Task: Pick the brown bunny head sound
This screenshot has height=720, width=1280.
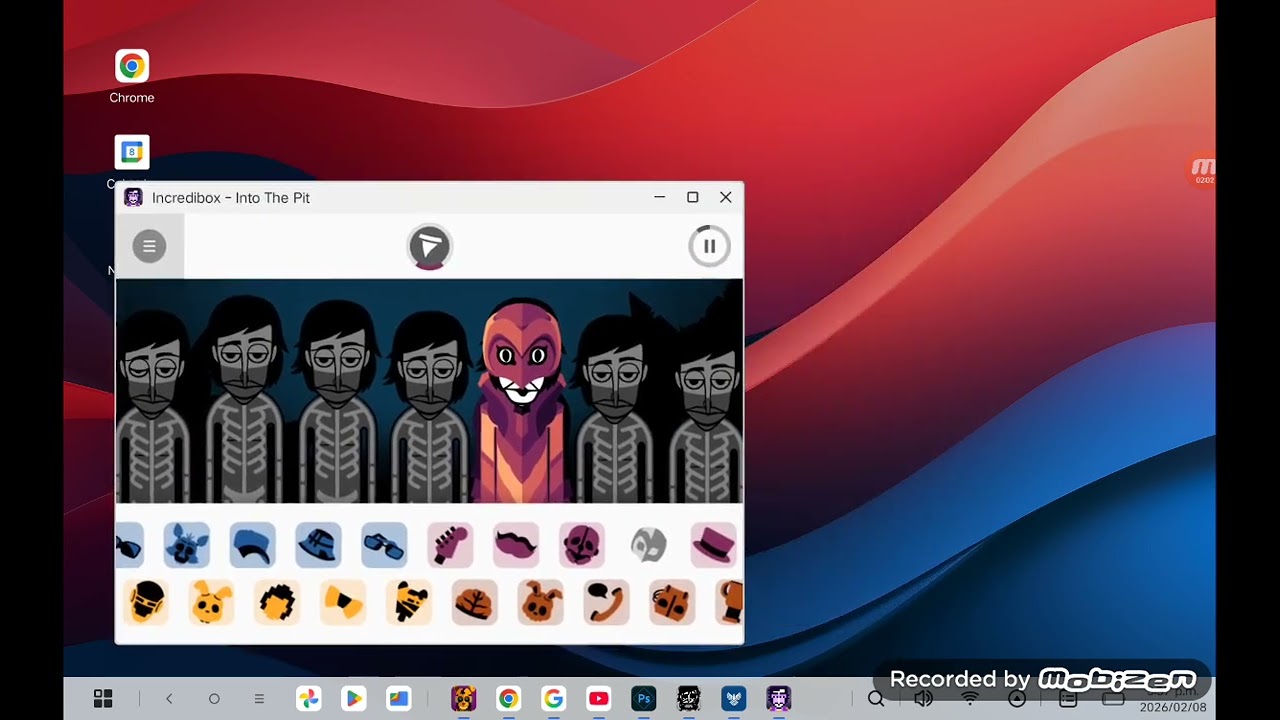Action: tap(540, 602)
